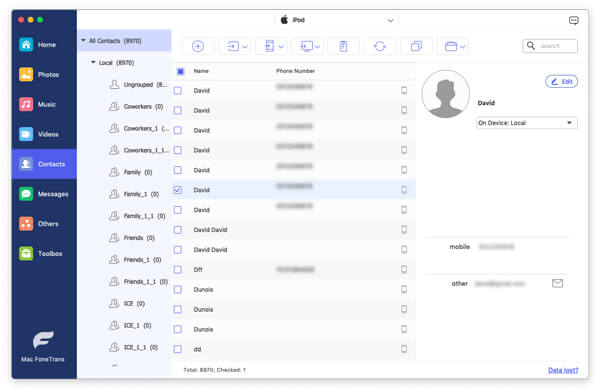Image resolution: width=600 pixels, height=392 pixels.
Task: Open the export to device dropdown arrow
Action: [281, 47]
